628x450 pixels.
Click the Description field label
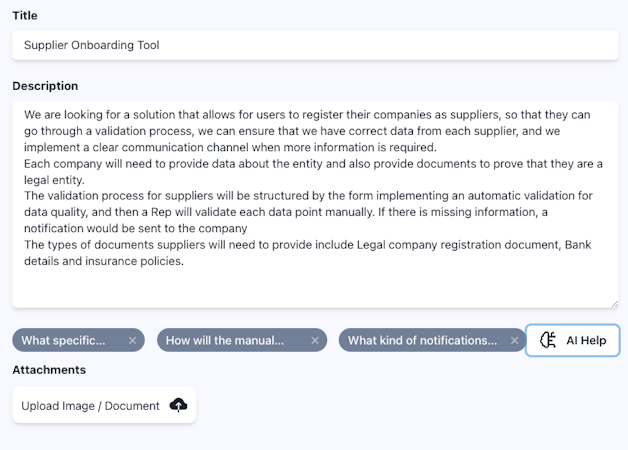(x=45, y=86)
